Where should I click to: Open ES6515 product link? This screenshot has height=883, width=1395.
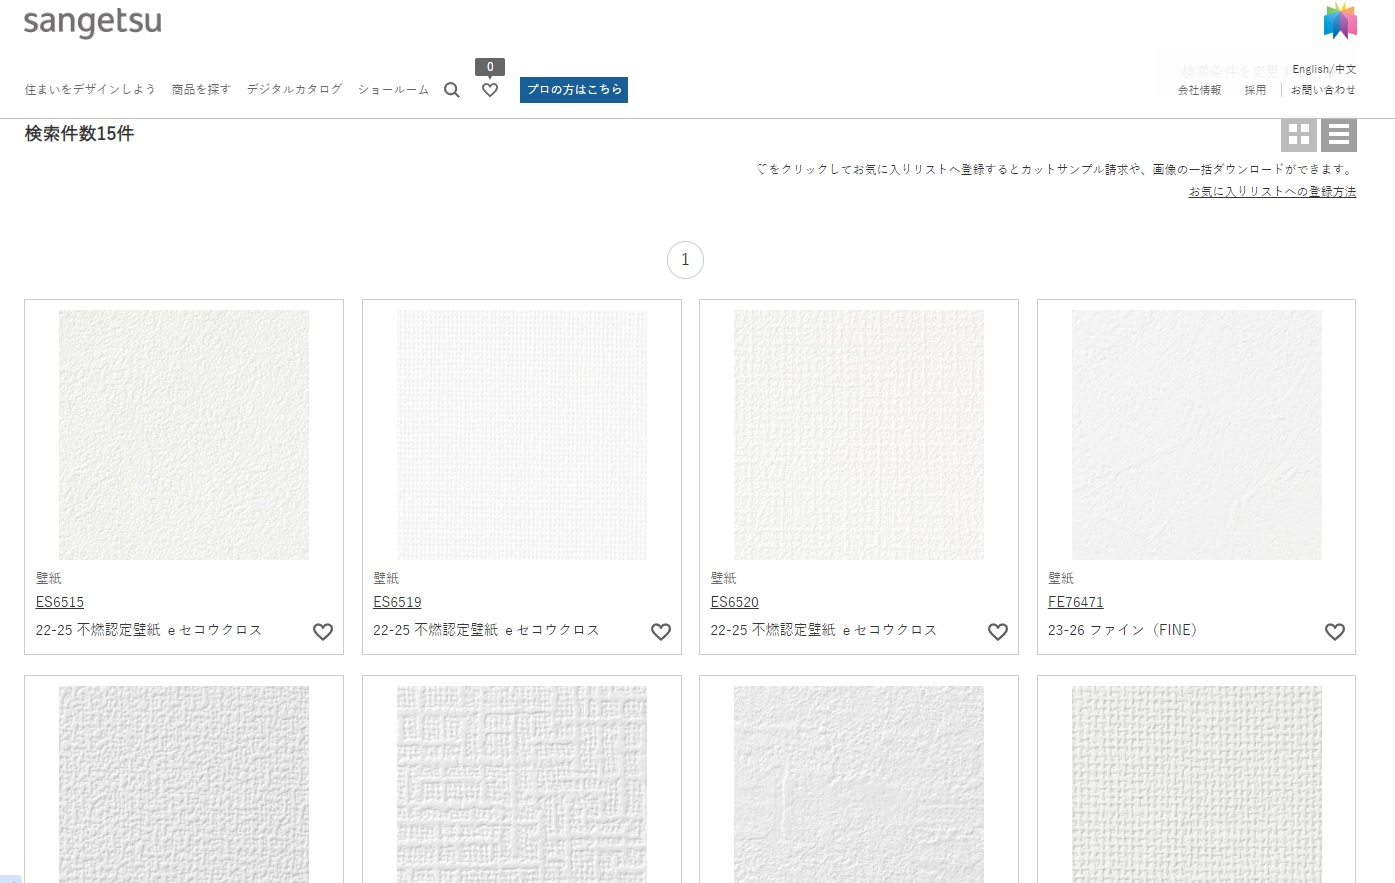click(x=60, y=602)
